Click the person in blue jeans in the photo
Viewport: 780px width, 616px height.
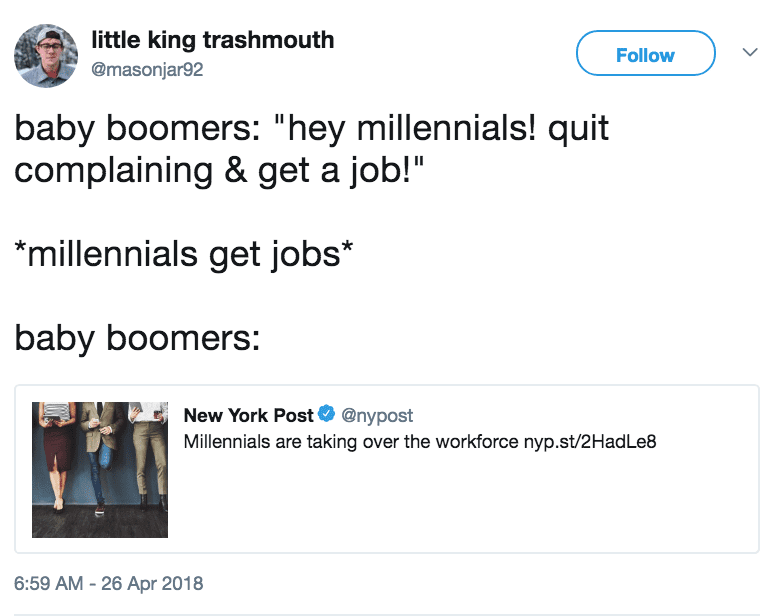(x=102, y=458)
